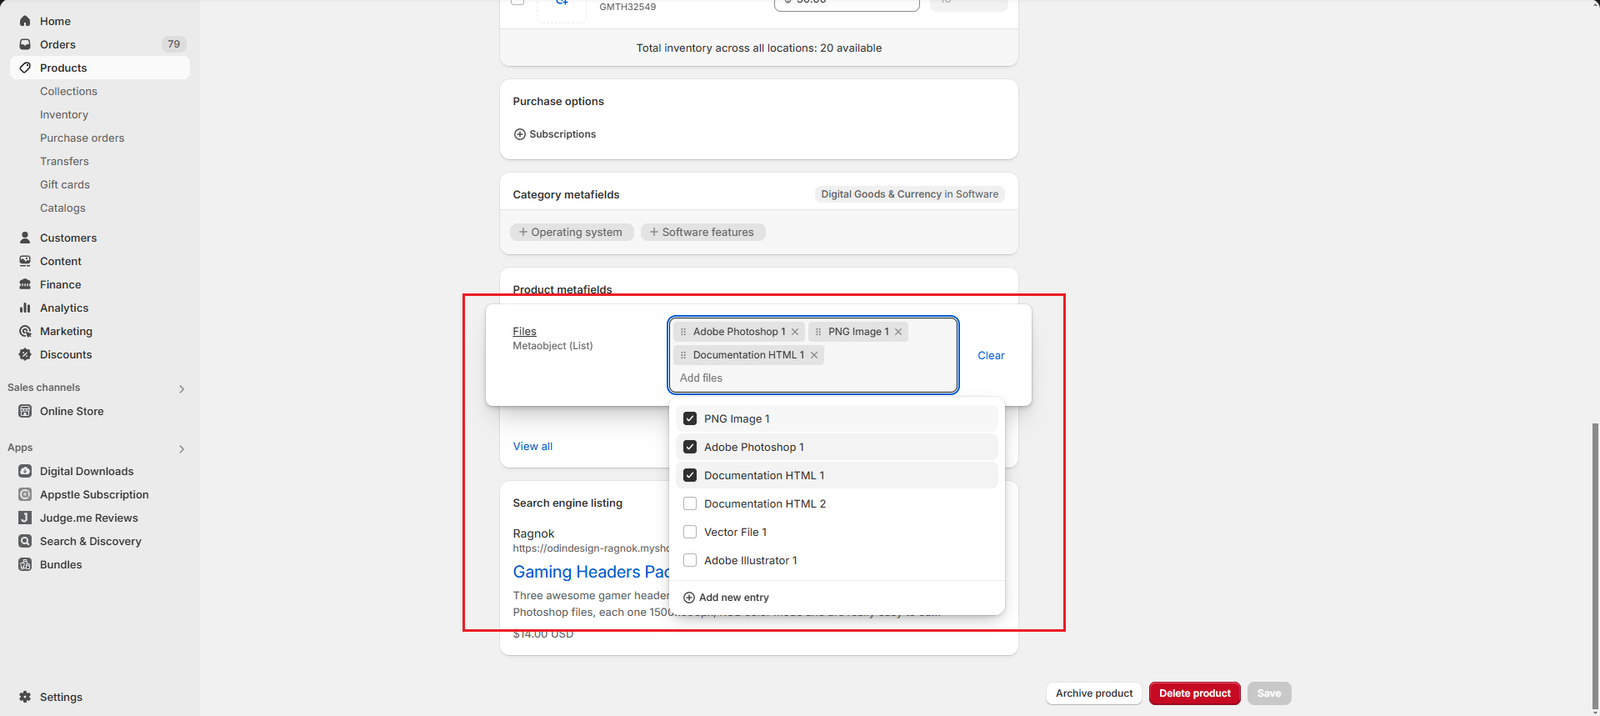Click the Online Store icon
The width and height of the screenshot is (1600, 716).
25,411
